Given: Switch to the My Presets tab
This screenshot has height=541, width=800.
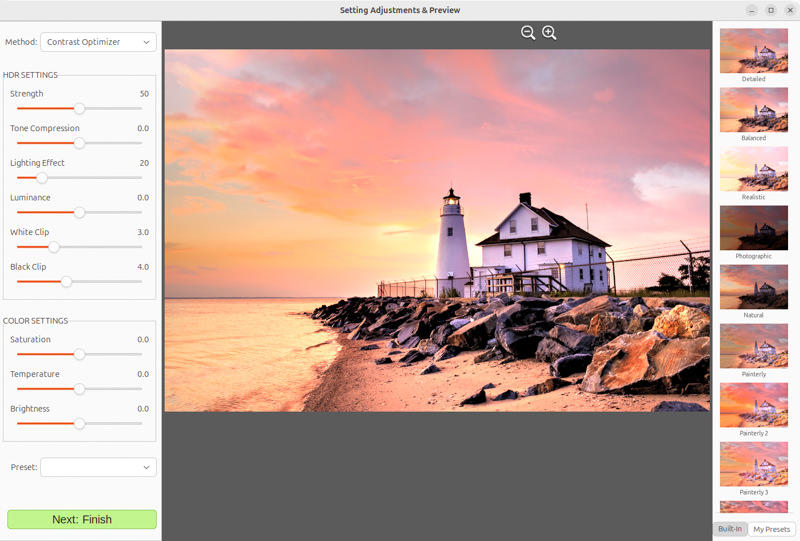Looking at the screenshot, I should 771,529.
